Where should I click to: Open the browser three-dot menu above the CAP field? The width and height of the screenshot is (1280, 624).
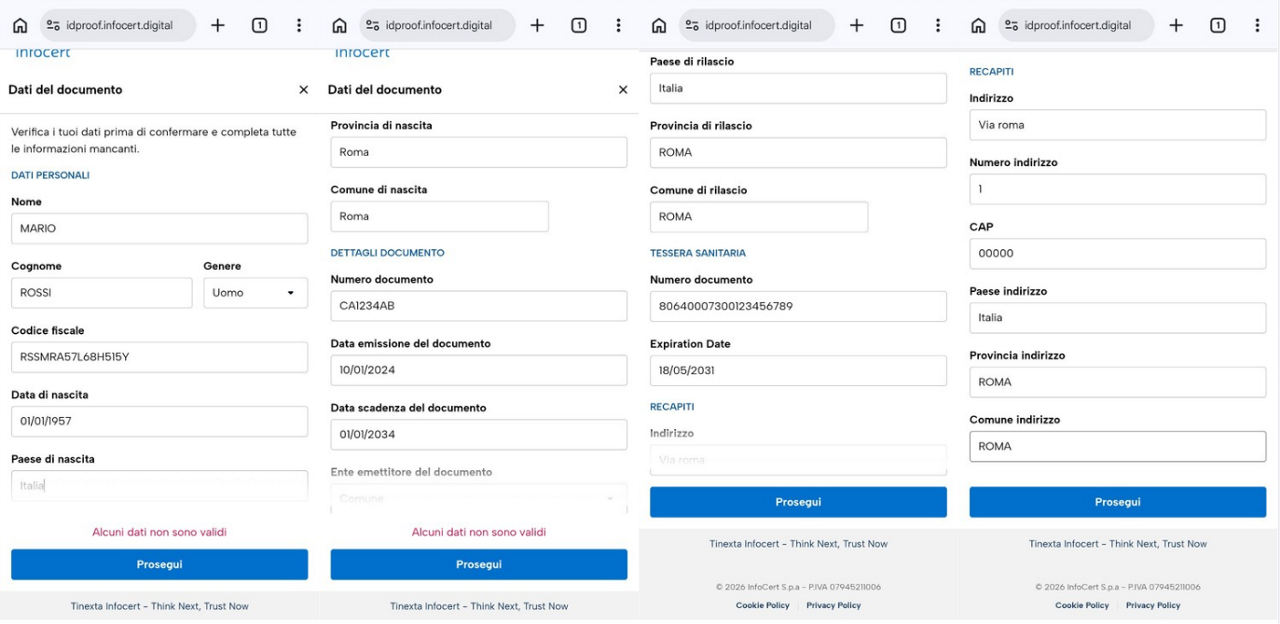tap(1257, 26)
